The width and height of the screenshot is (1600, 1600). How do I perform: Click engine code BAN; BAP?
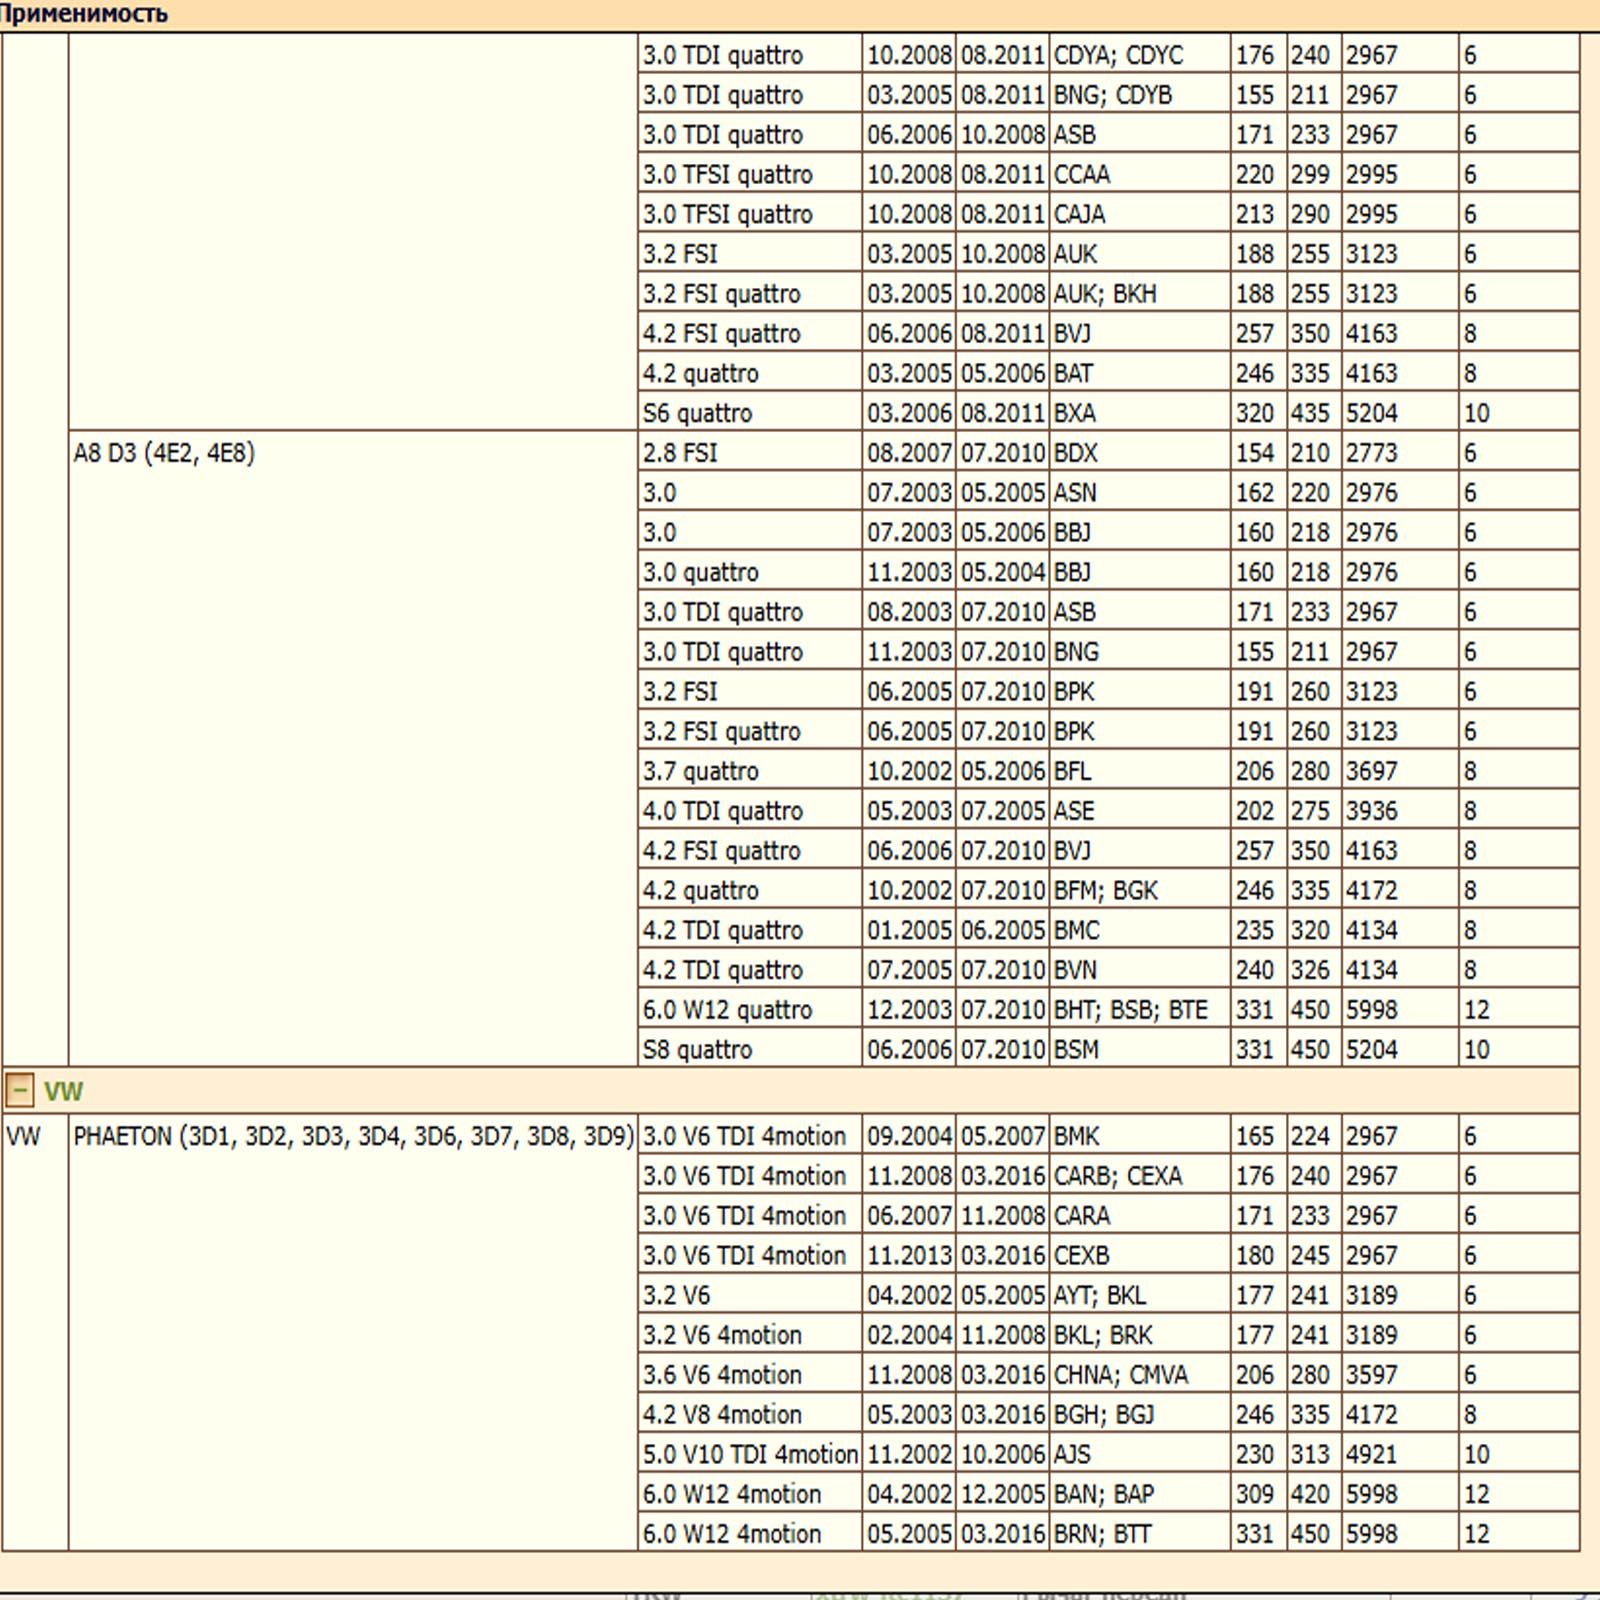click(1103, 1494)
